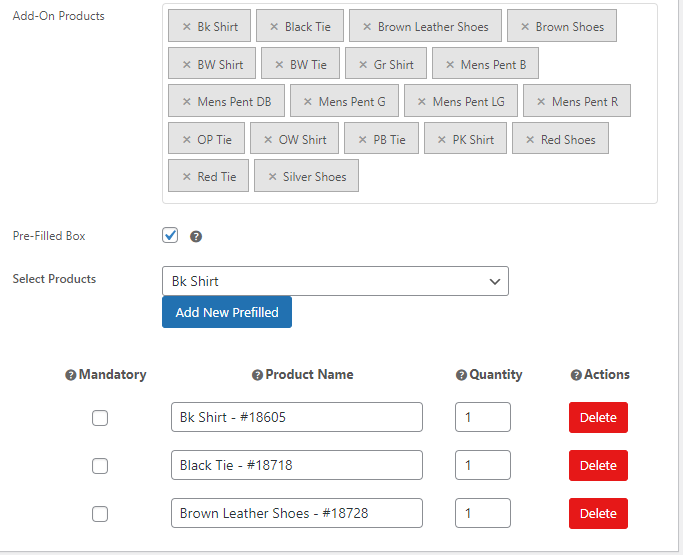The width and height of the screenshot is (683, 555).
Task: Click the help icon beside Pre-Filled Box
Action: pyautogui.click(x=196, y=237)
